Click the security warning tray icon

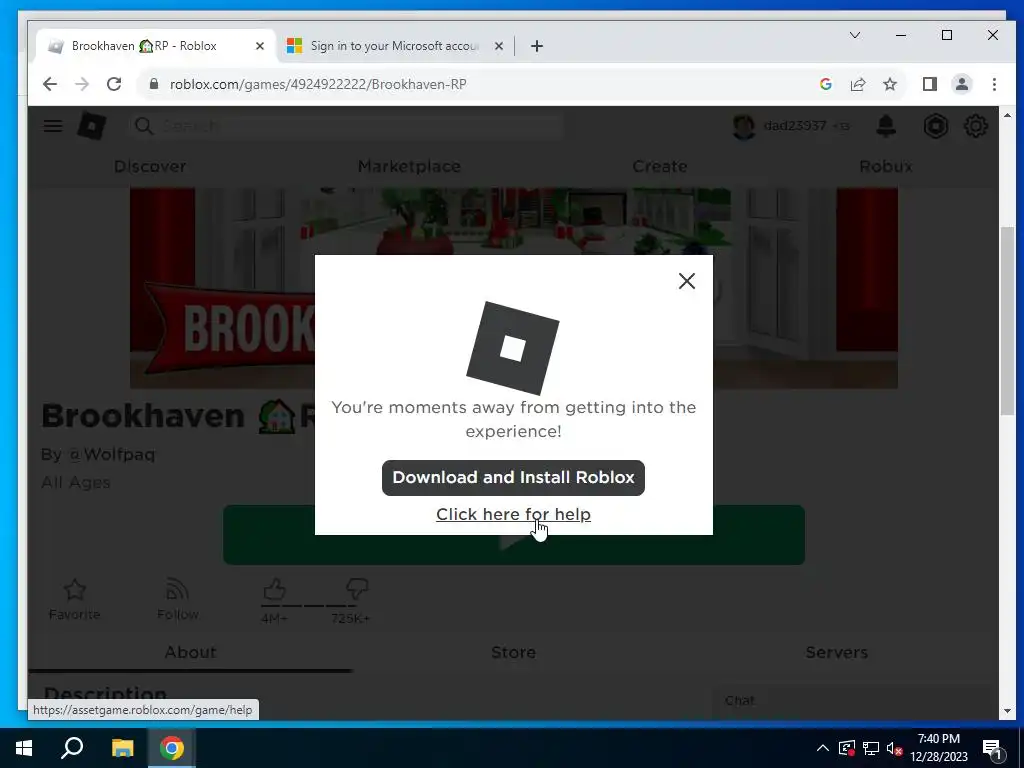pos(846,748)
